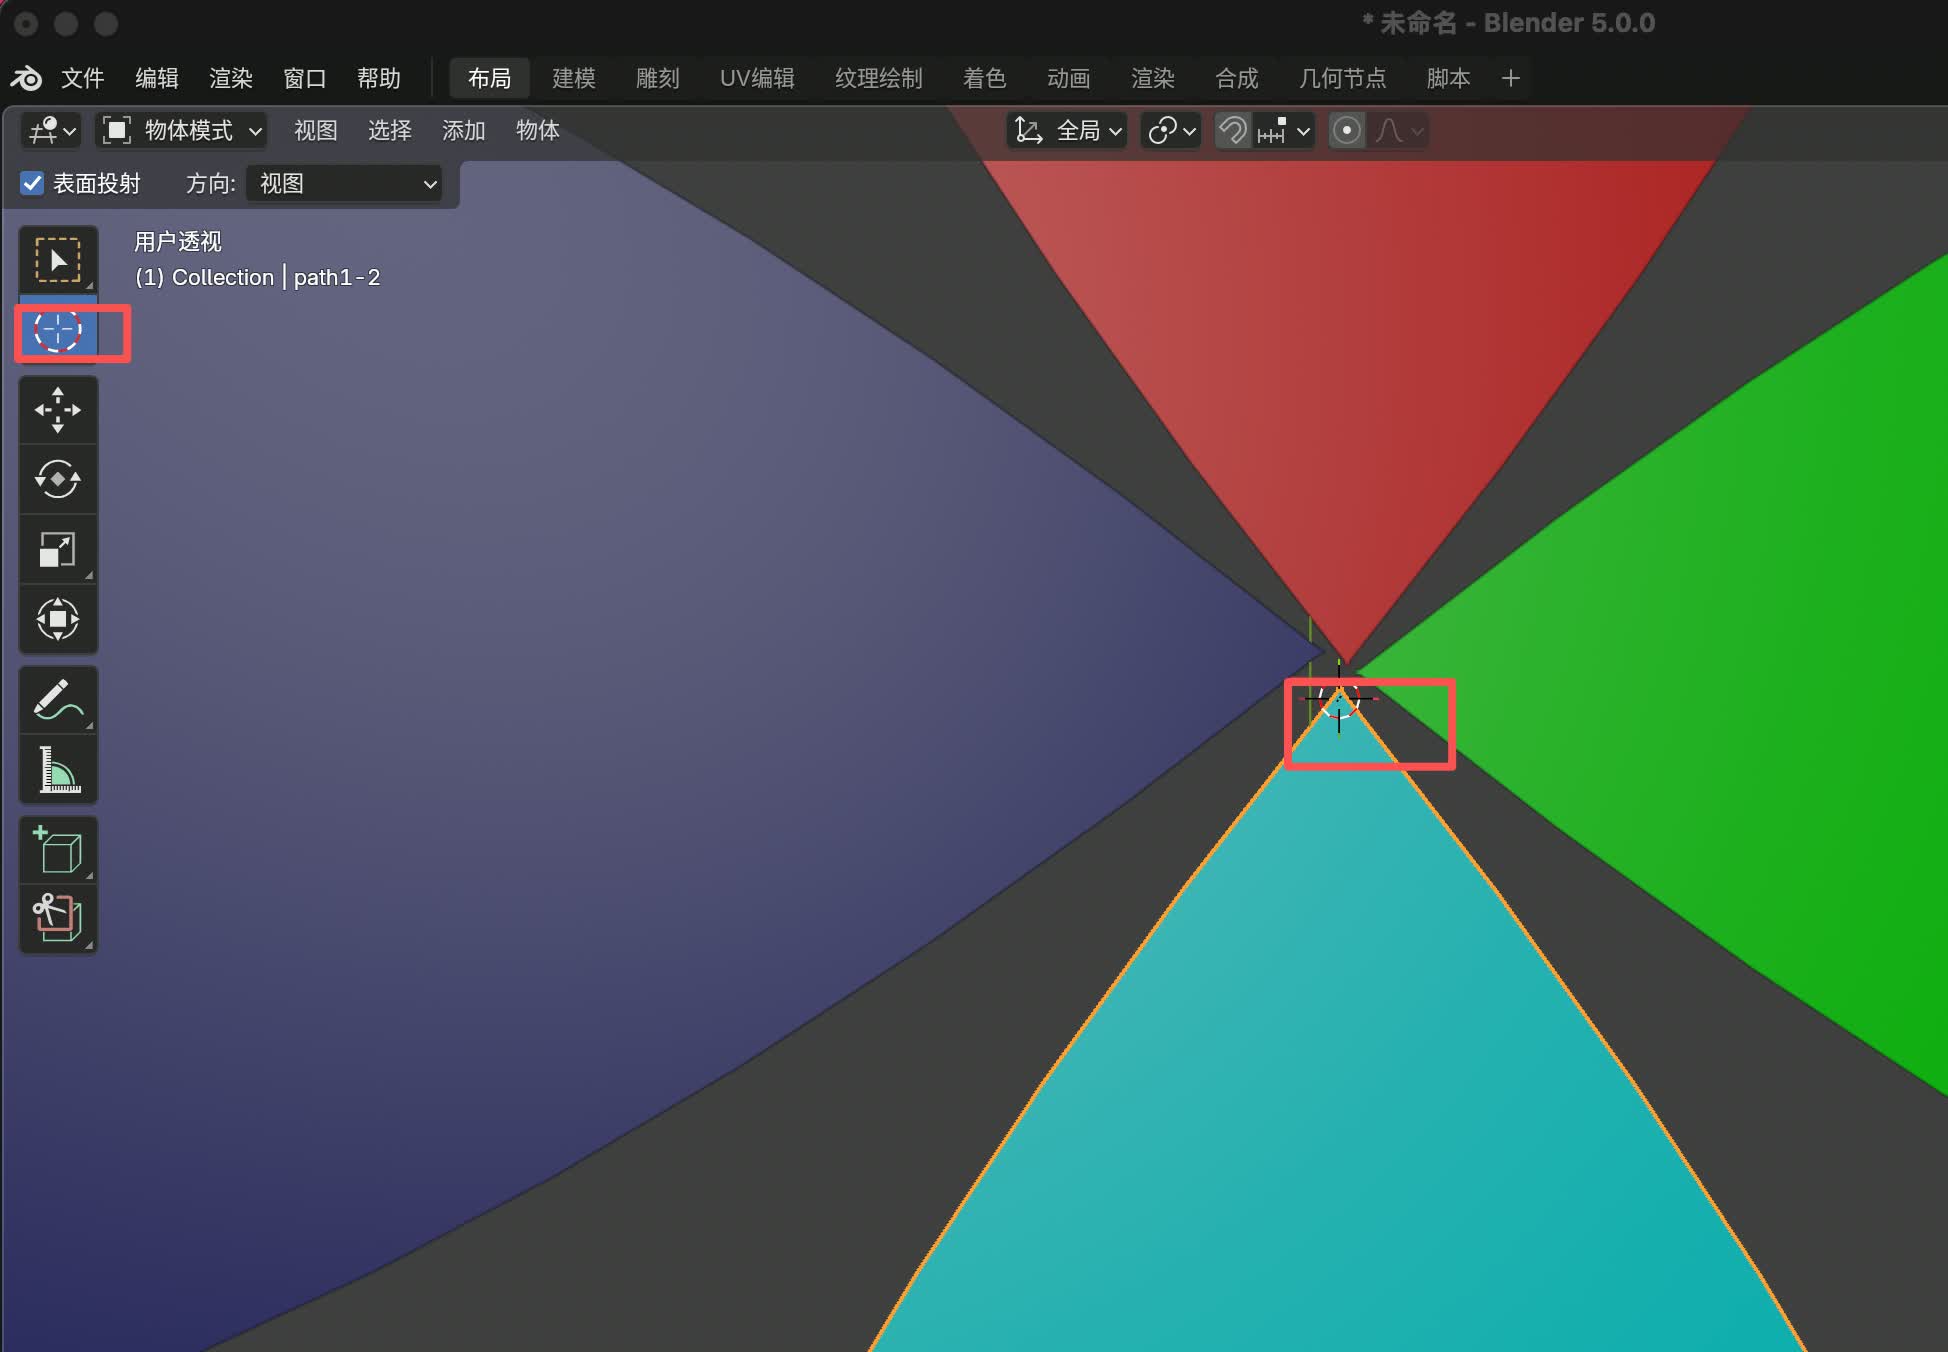Viewport: 1948px width, 1352px height.
Task: Open the pivot point dropdown
Action: point(1170,131)
